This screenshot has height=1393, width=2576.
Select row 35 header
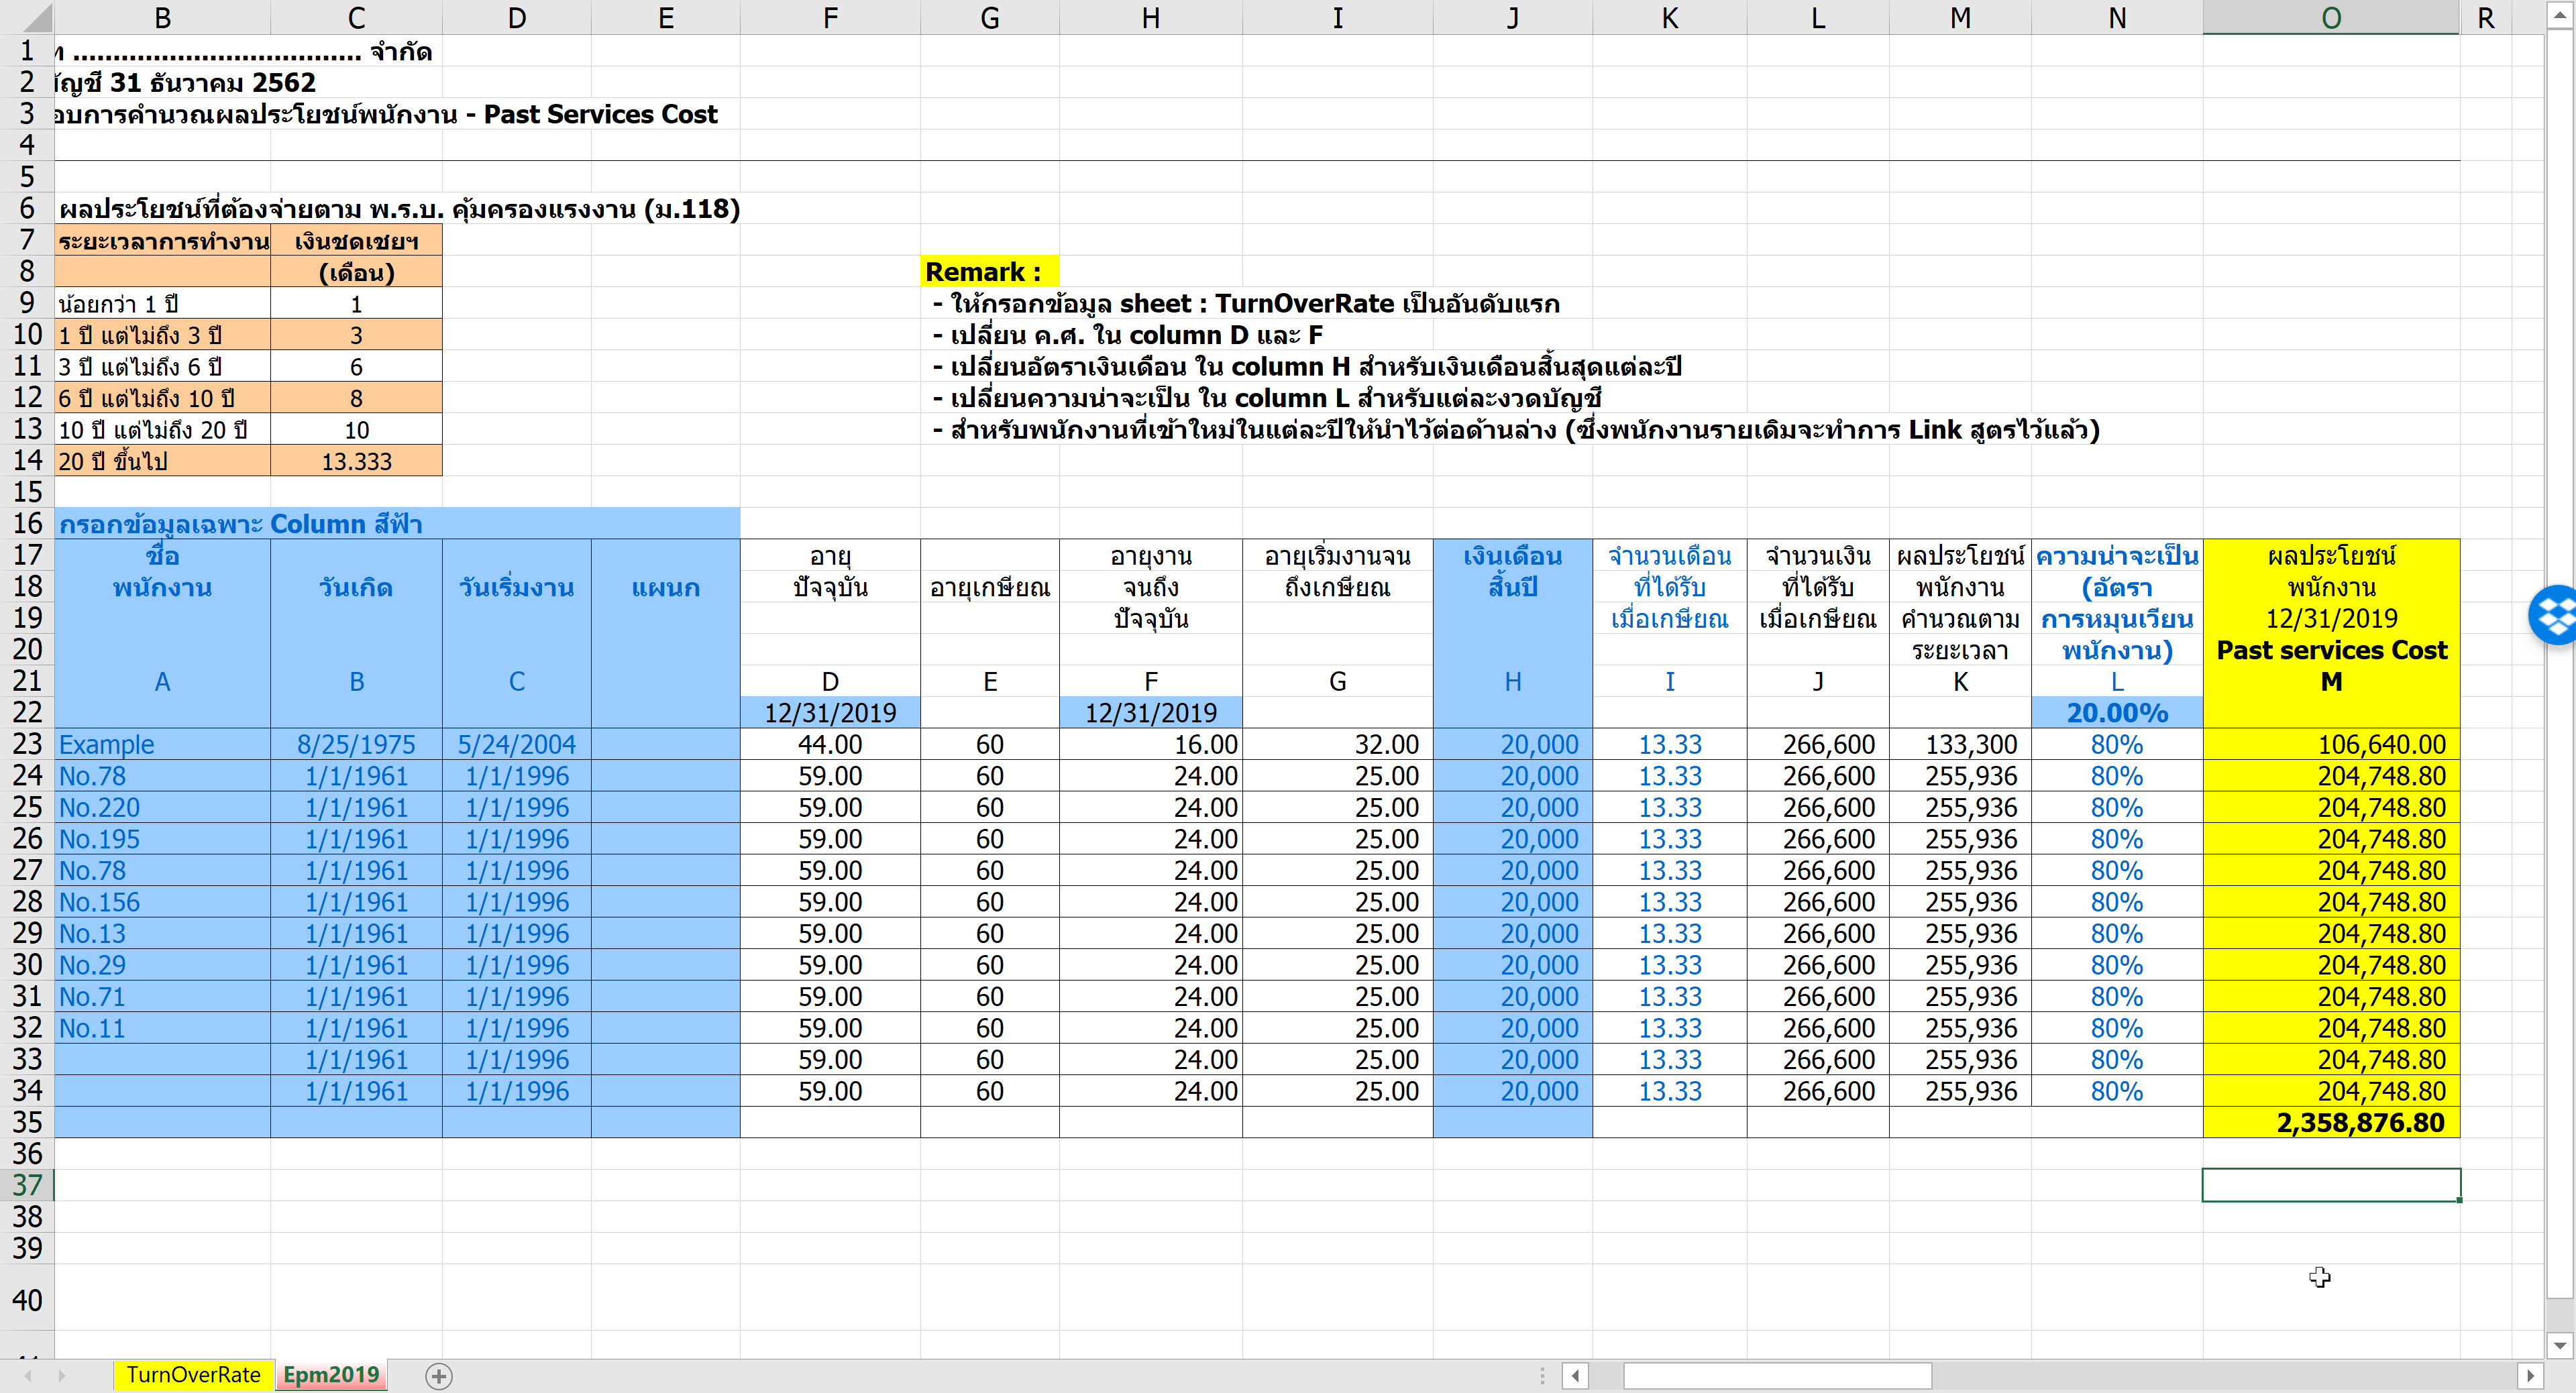point(27,1122)
